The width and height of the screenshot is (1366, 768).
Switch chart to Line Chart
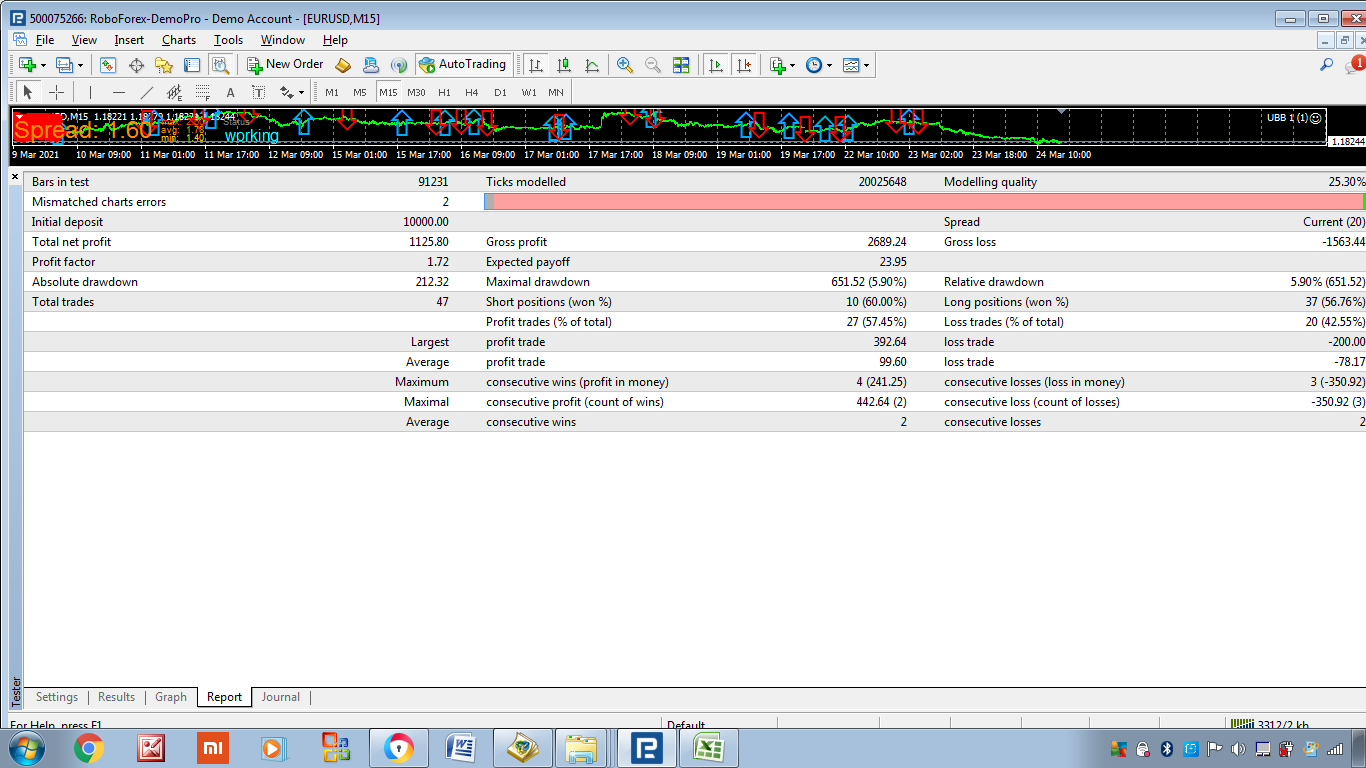[x=592, y=65]
